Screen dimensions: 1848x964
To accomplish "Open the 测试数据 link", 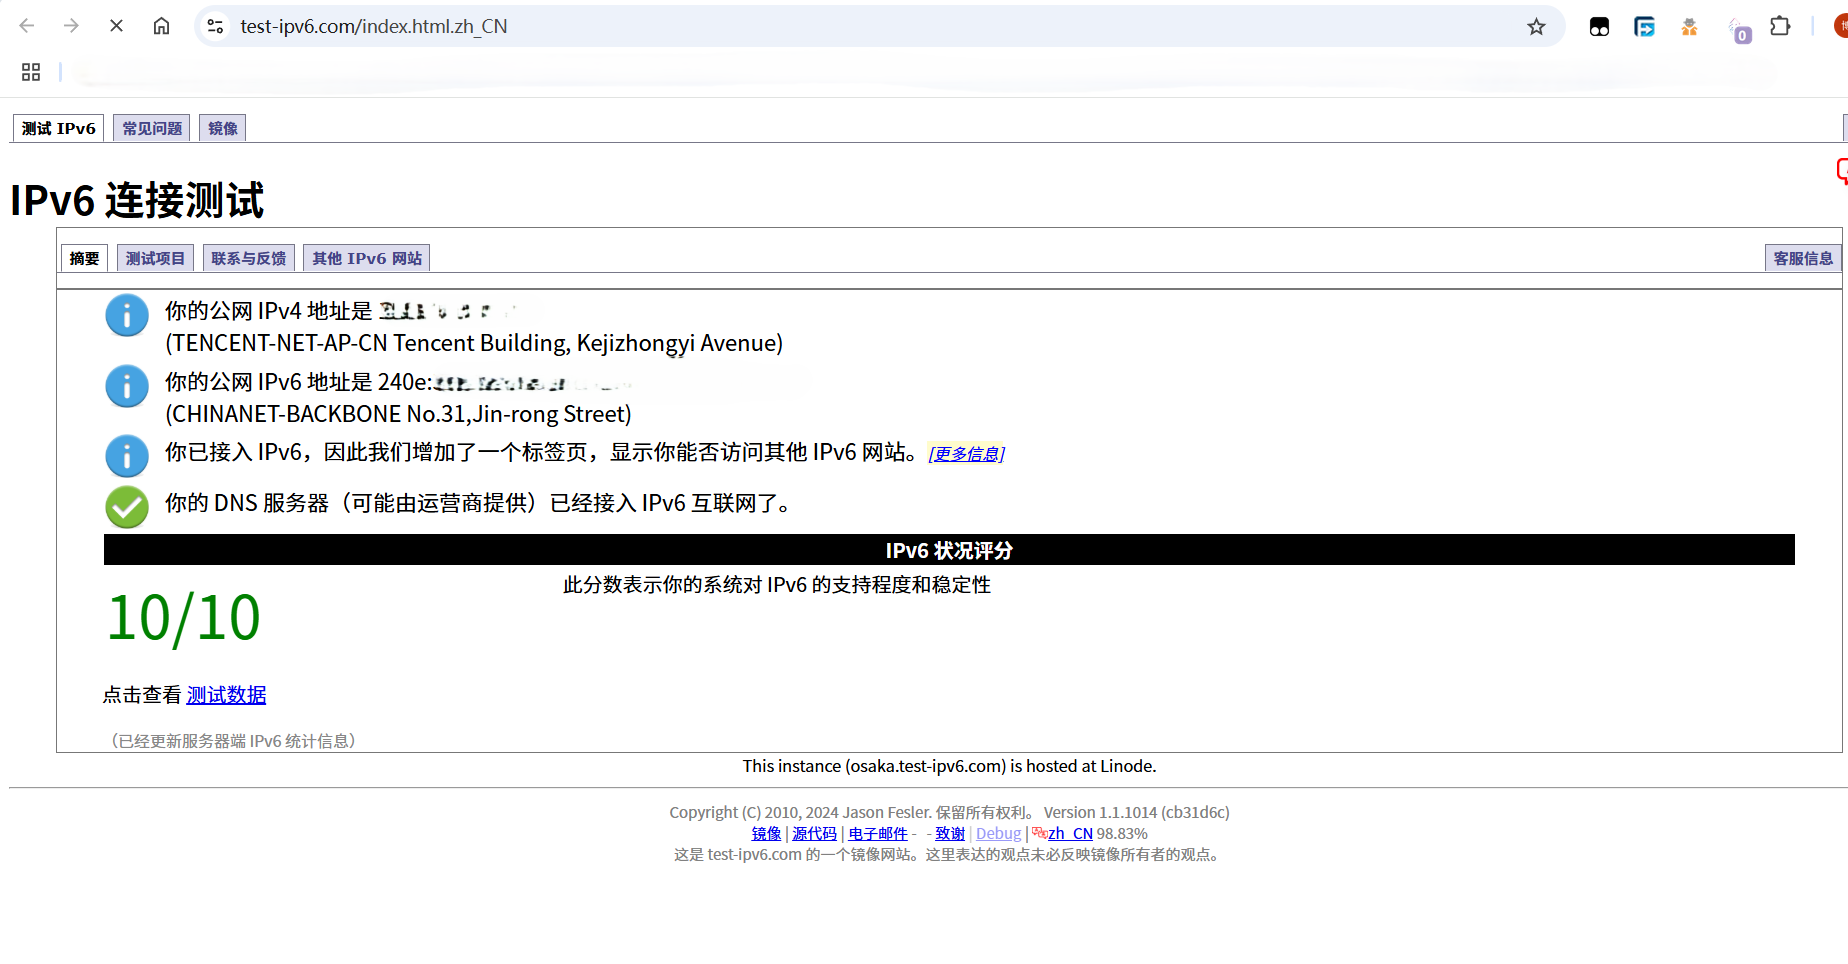I will click(x=226, y=695).
